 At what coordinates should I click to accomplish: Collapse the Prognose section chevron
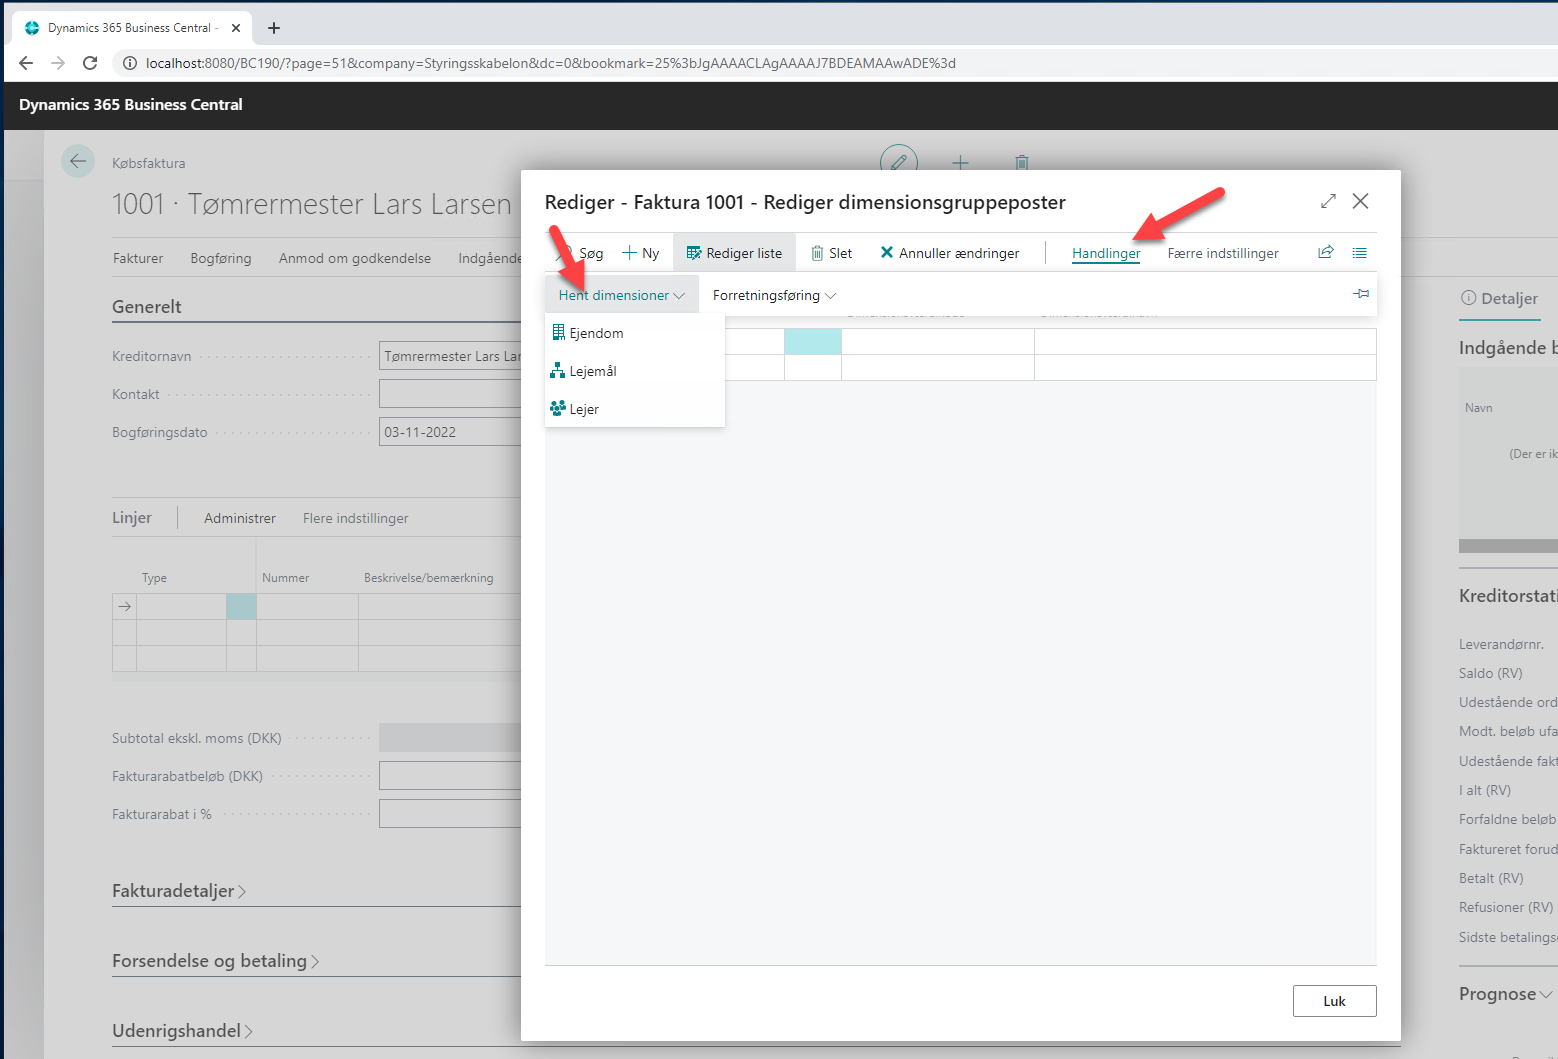click(x=1546, y=994)
